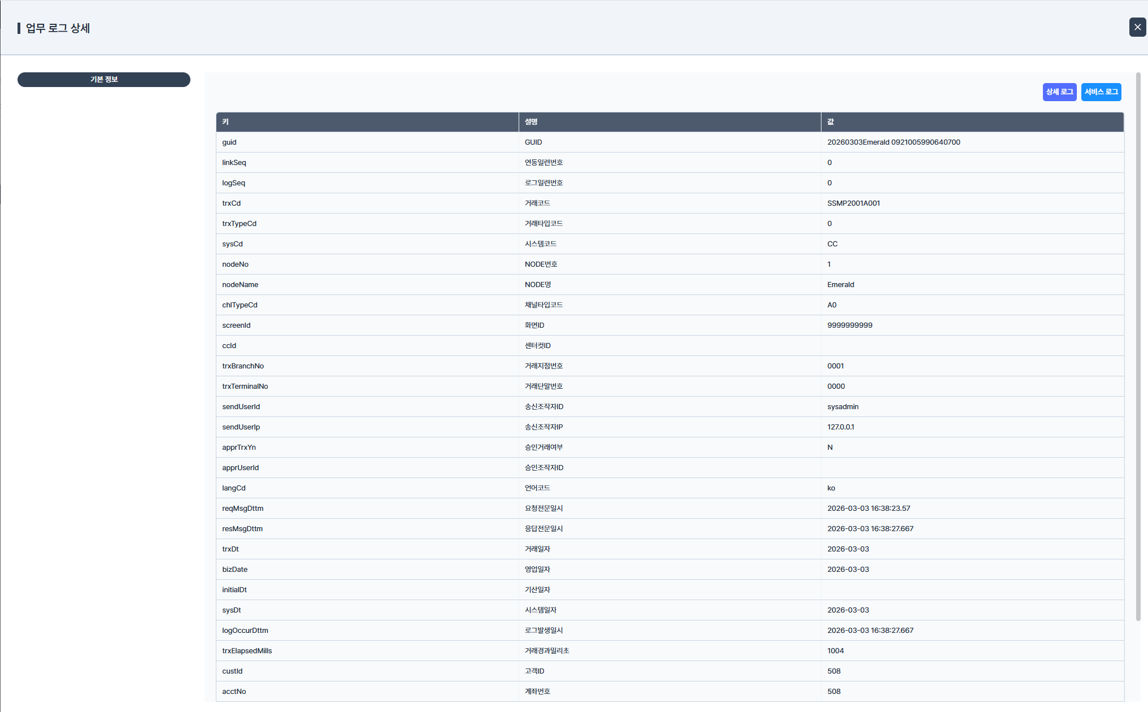The height and width of the screenshot is (712, 1148).
Task: Select the nodeName value Emerald
Action: (x=840, y=284)
